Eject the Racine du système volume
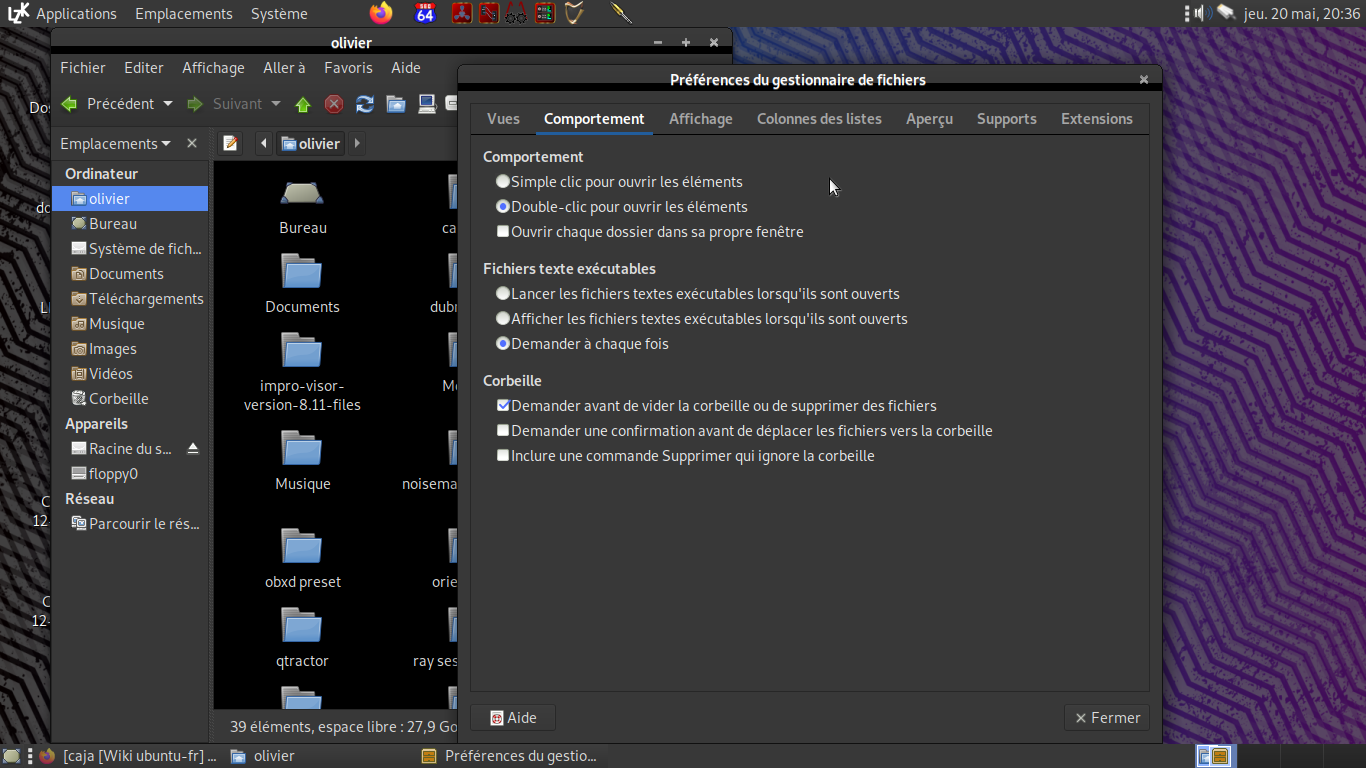This screenshot has width=1366, height=768. (193, 449)
